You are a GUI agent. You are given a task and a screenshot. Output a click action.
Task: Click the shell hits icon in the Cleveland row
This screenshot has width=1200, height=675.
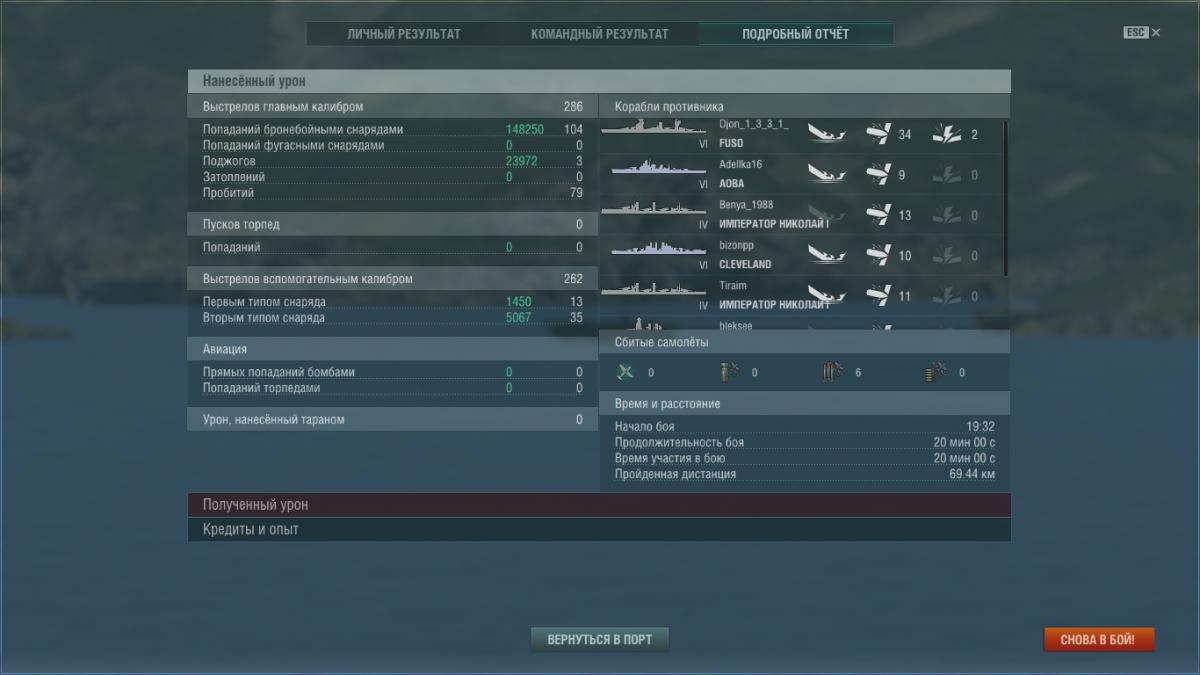click(x=878, y=256)
